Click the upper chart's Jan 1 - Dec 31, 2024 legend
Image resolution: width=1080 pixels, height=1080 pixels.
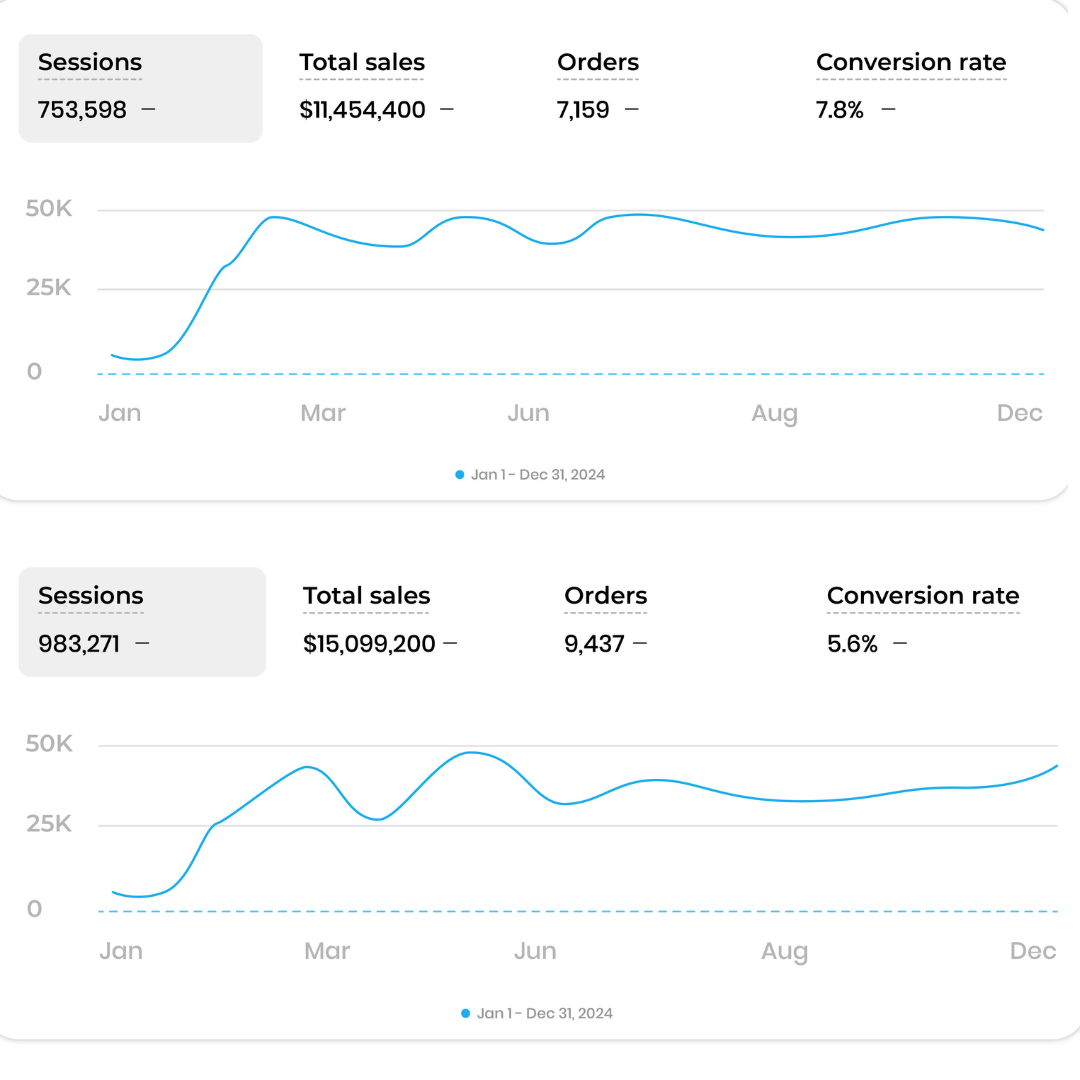click(x=538, y=475)
